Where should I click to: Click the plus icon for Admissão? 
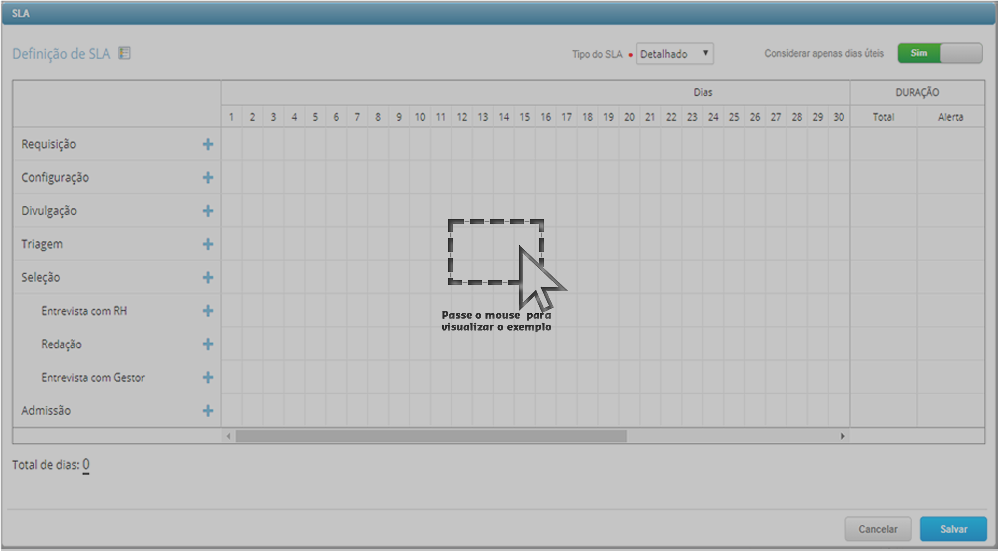[208, 411]
